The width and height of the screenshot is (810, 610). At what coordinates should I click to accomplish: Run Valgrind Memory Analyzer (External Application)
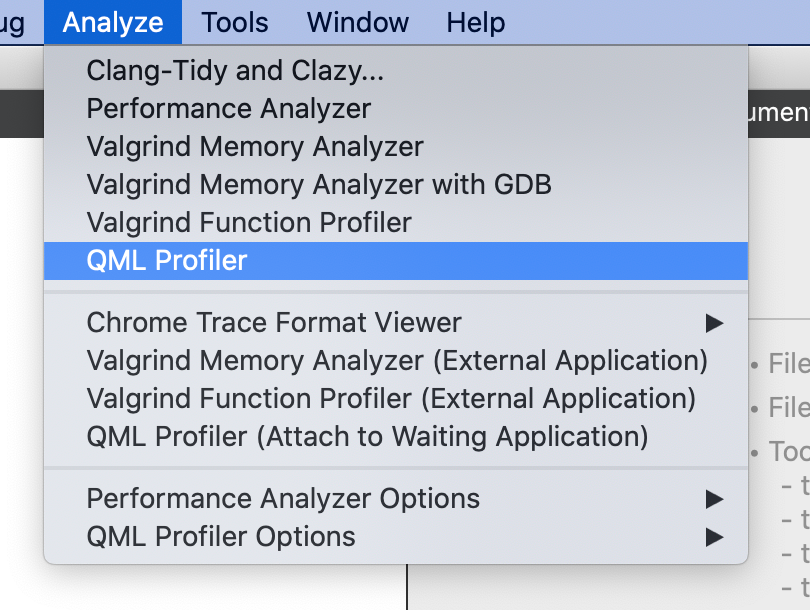pos(397,361)
